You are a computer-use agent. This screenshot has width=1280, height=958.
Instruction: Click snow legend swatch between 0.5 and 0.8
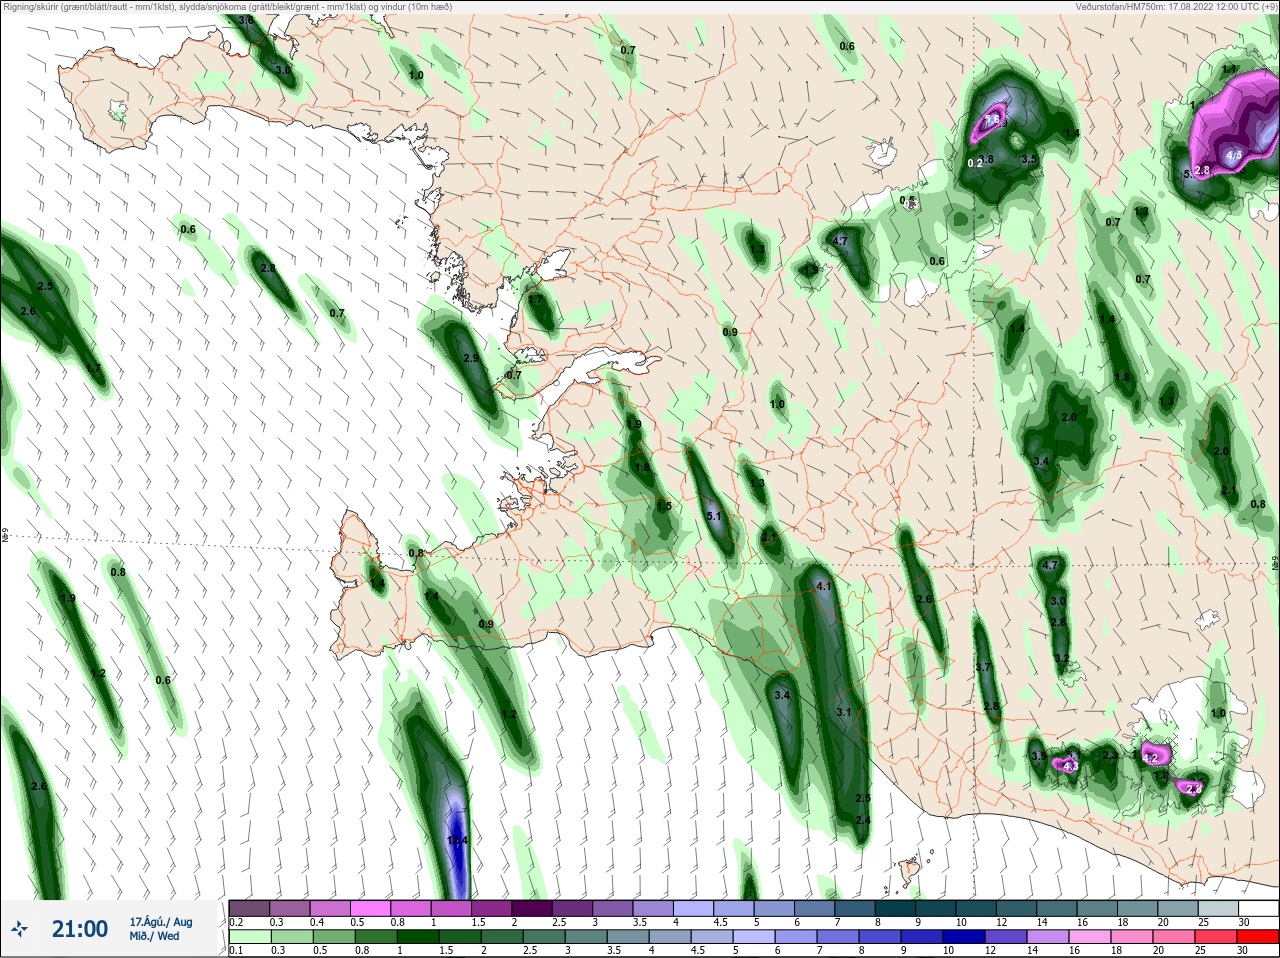pos(370,908)
